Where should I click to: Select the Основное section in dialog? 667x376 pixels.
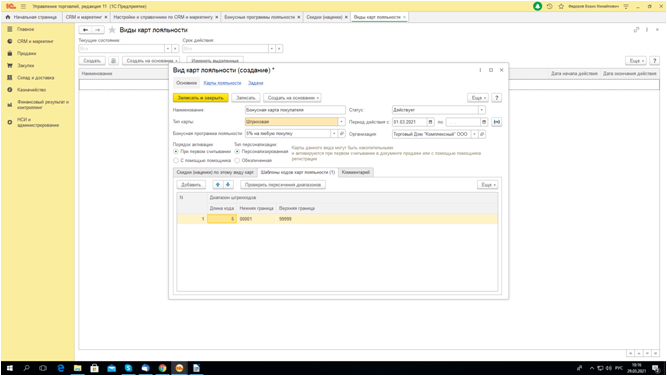186,83
